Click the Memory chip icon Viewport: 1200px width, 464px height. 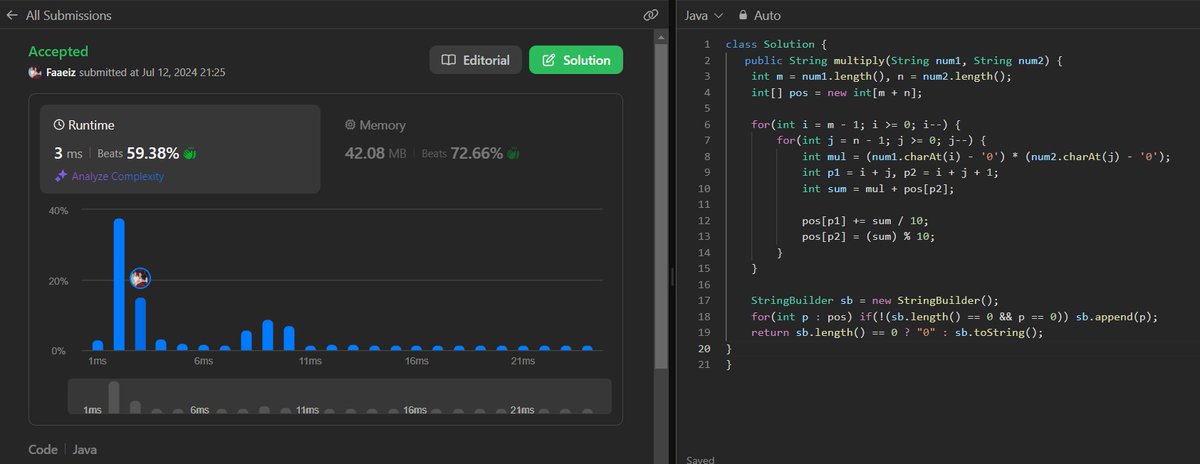coord(350,125)
